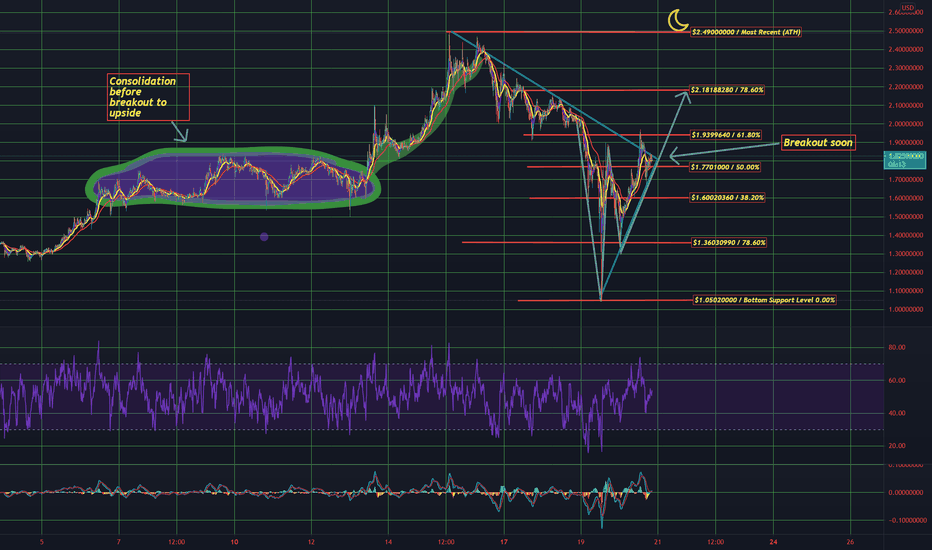Click the 12:00 label between dates 21 and 24
Image resolution: width=932 pixels, height=550 pixels.
pyautogui.click(x=716, y=542)
